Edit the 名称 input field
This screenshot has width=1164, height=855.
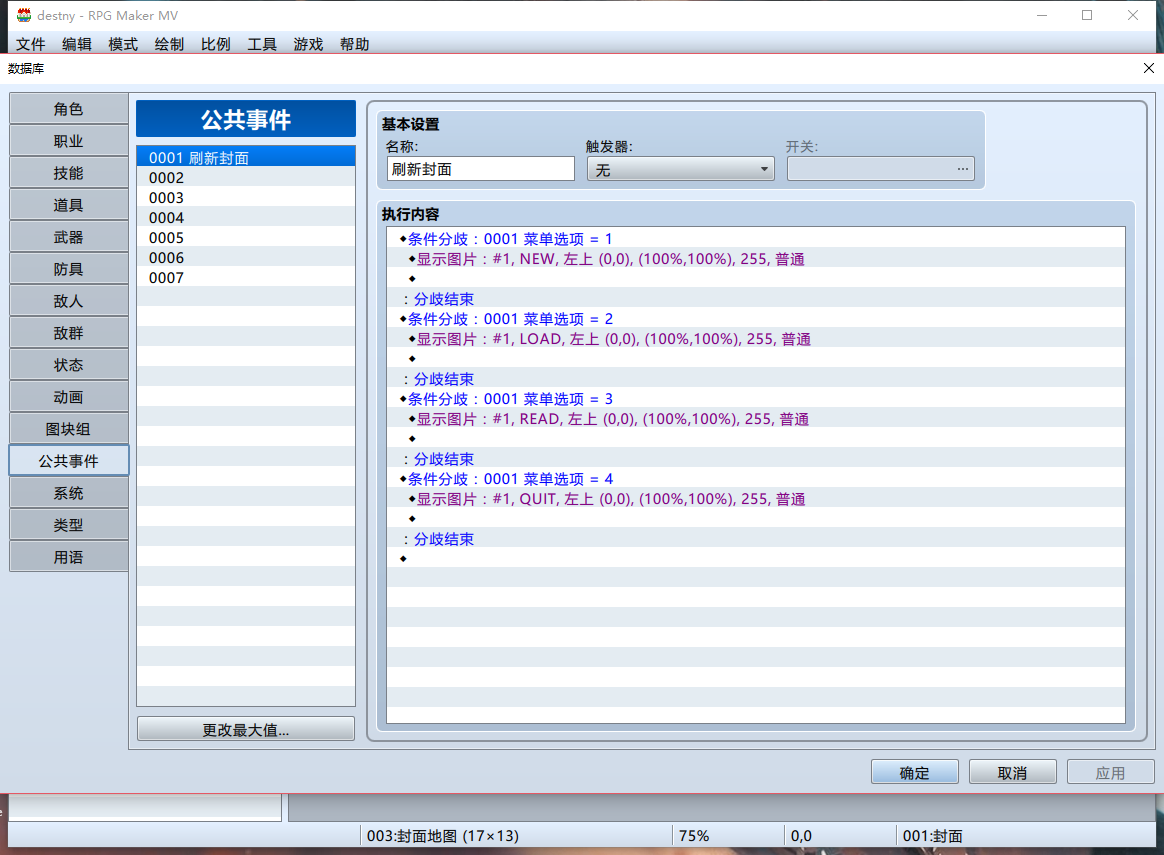pyautogui.click(x=480, y=169)
